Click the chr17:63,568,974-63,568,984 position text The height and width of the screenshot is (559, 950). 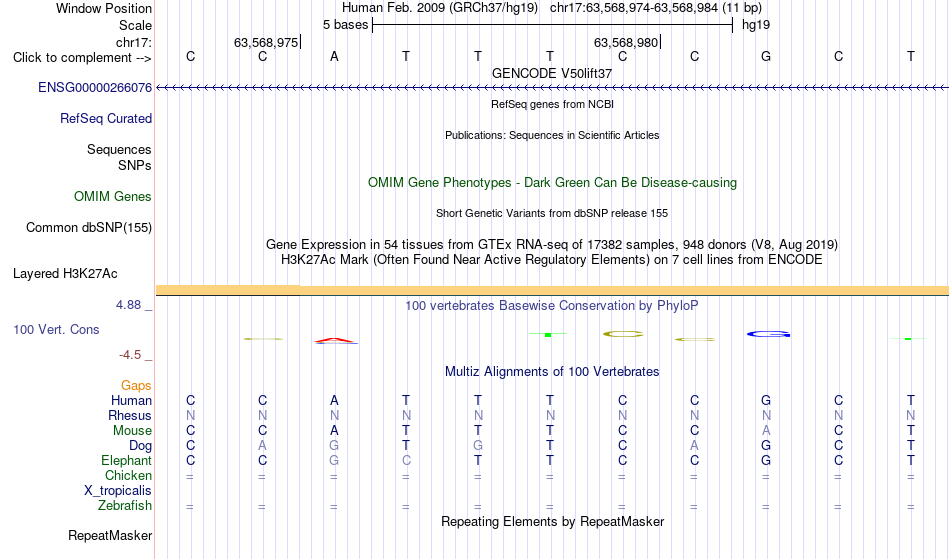coord(634,8)
